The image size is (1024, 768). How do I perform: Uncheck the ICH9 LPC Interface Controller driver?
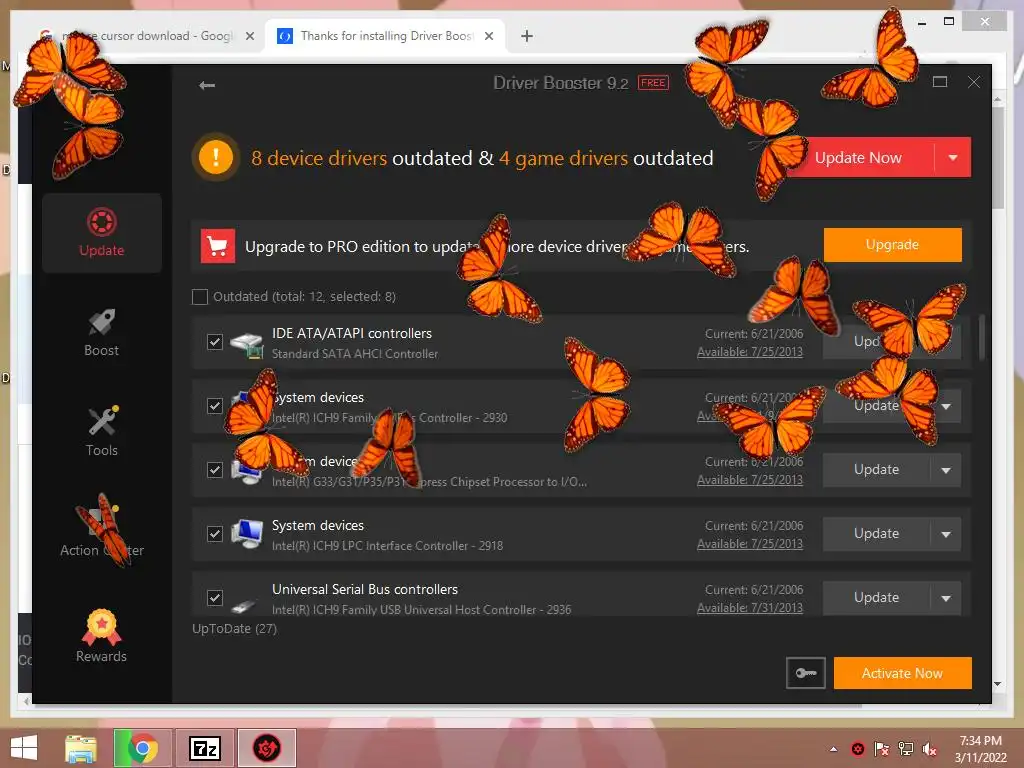pos(215,534)
